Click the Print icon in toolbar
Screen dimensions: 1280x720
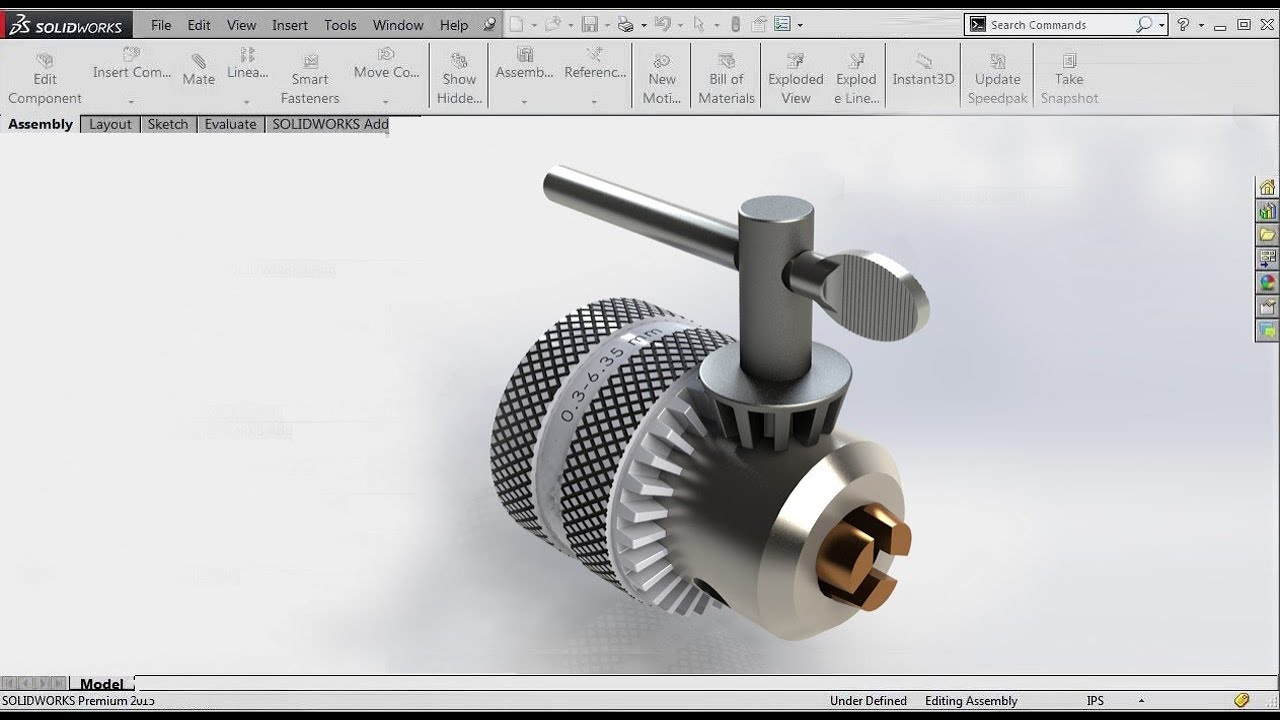coord(626,24)
